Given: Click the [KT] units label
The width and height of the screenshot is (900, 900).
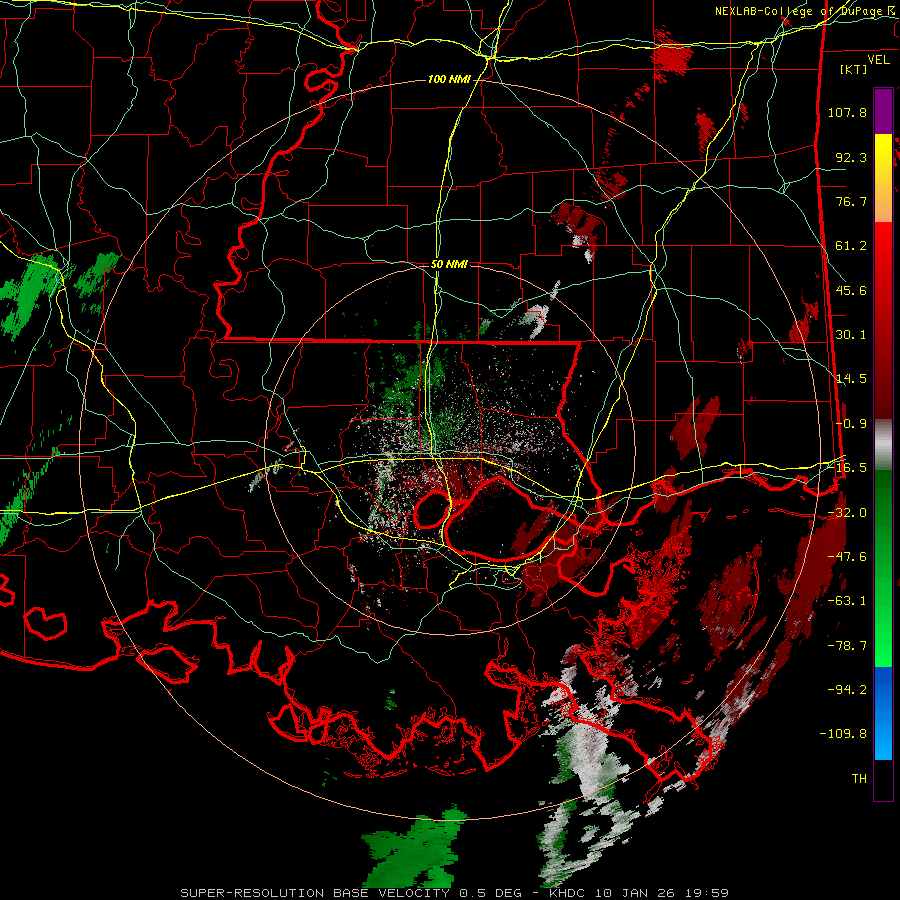Looking at the screenshot, I should click(x=854, y=69).
